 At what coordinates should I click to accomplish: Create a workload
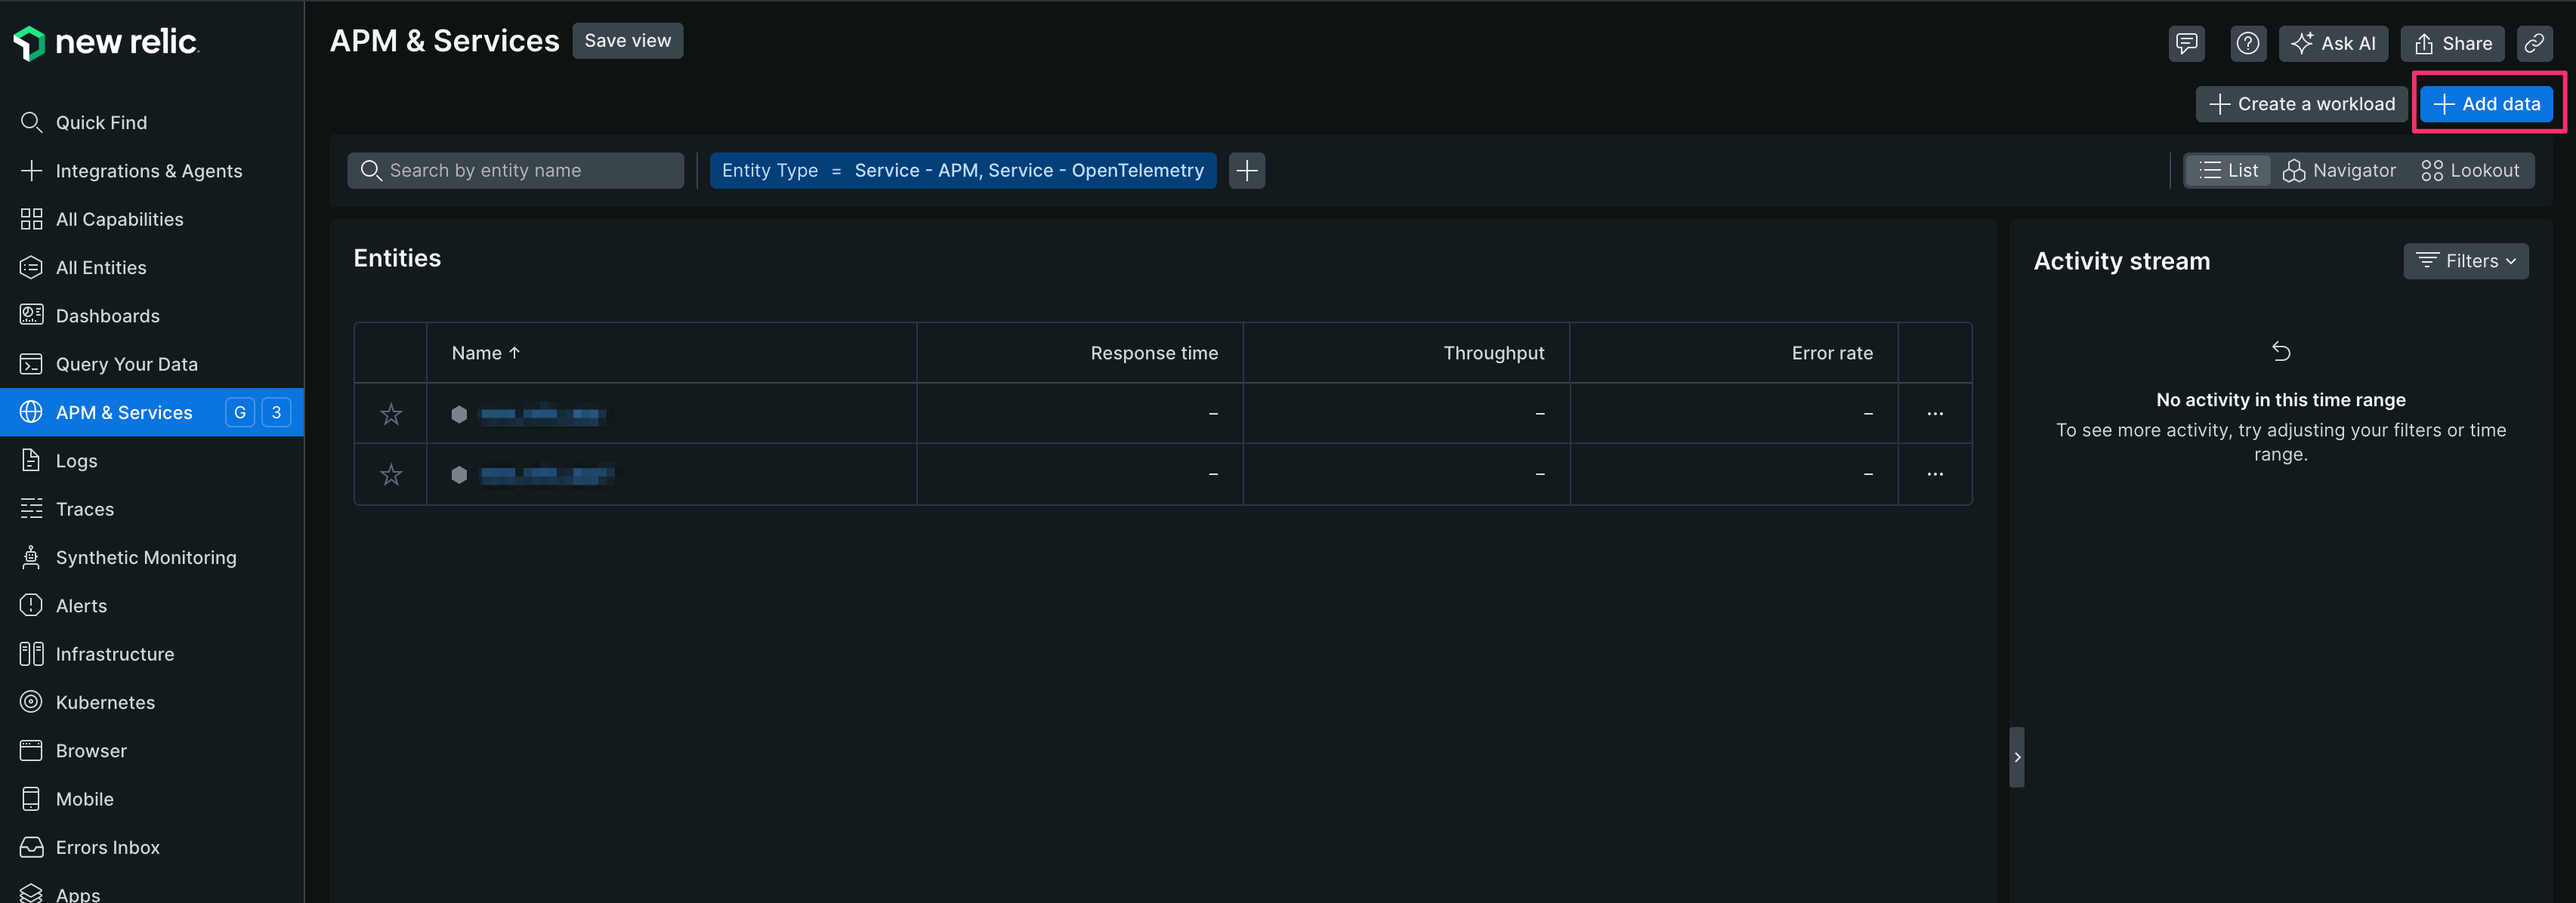tap(2301, 103)
